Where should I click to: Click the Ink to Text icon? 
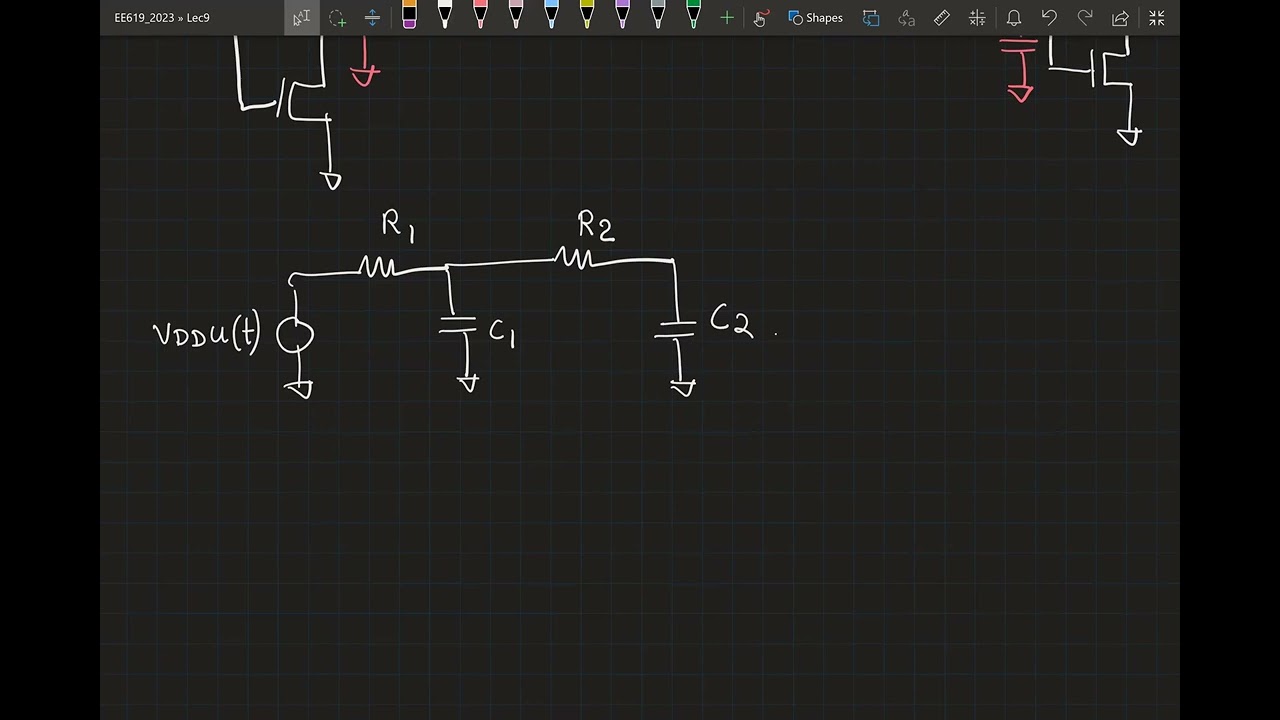[x=907, y=17]
